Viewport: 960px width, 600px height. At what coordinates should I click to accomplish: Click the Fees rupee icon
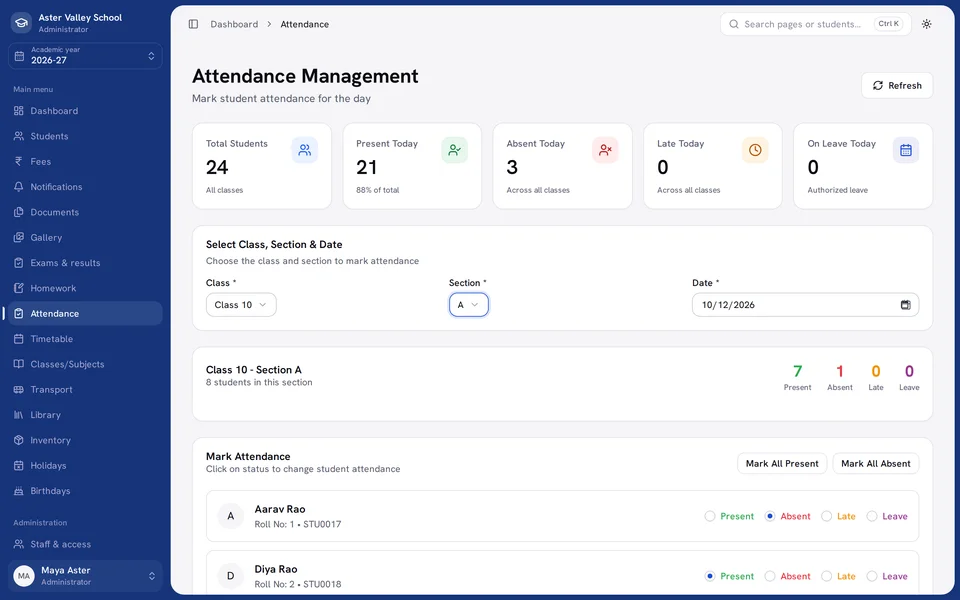click(19, 162)
